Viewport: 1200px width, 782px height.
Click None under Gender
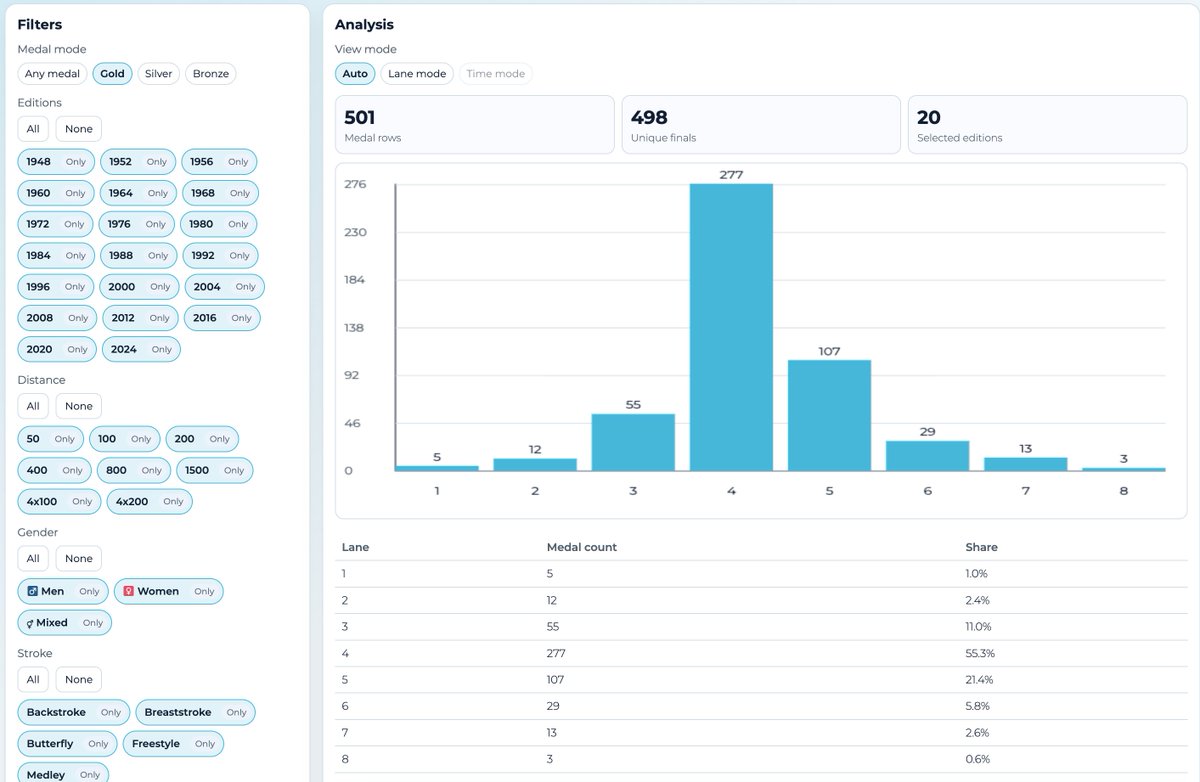(78, 559)
